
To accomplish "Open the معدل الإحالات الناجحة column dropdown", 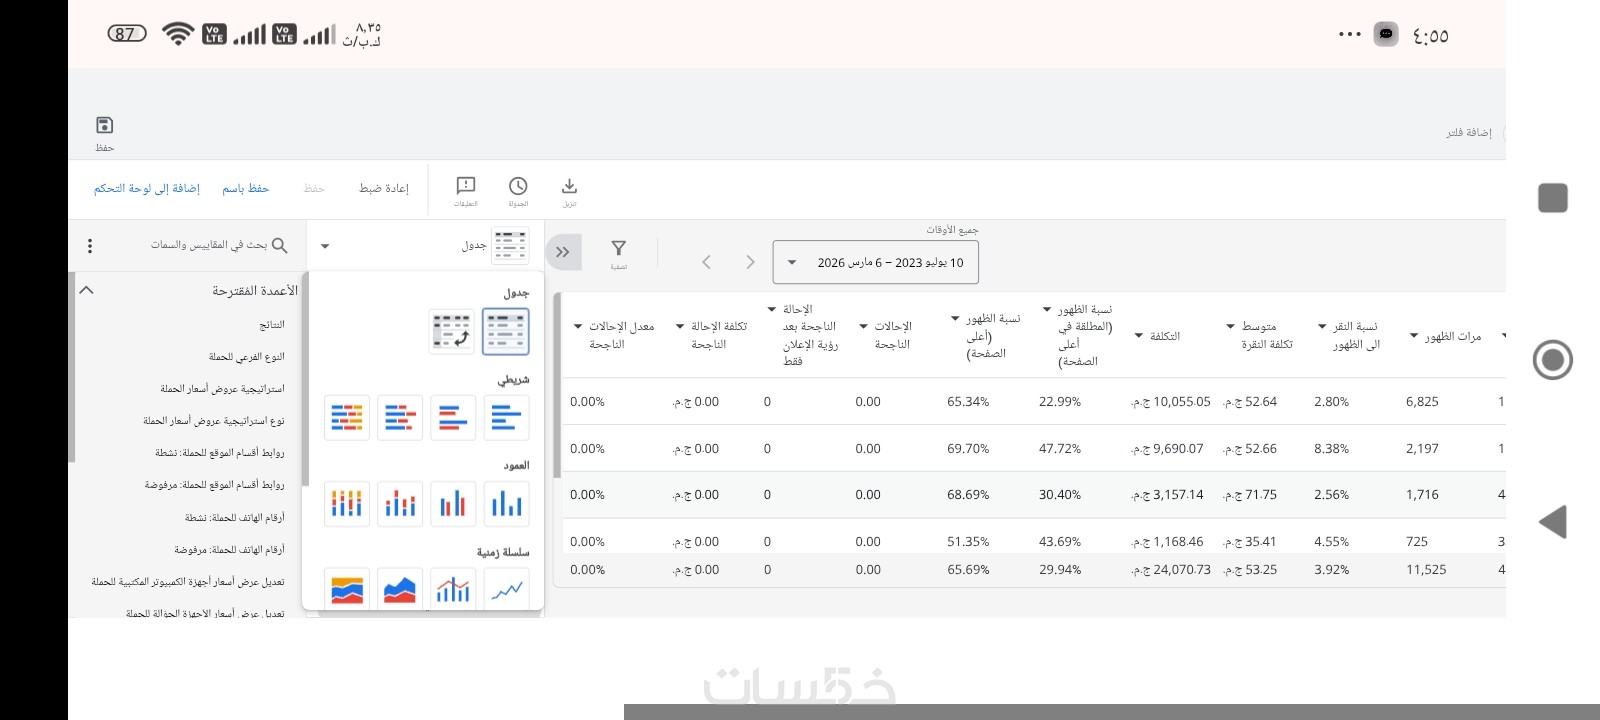I will (x=578, y=326).
